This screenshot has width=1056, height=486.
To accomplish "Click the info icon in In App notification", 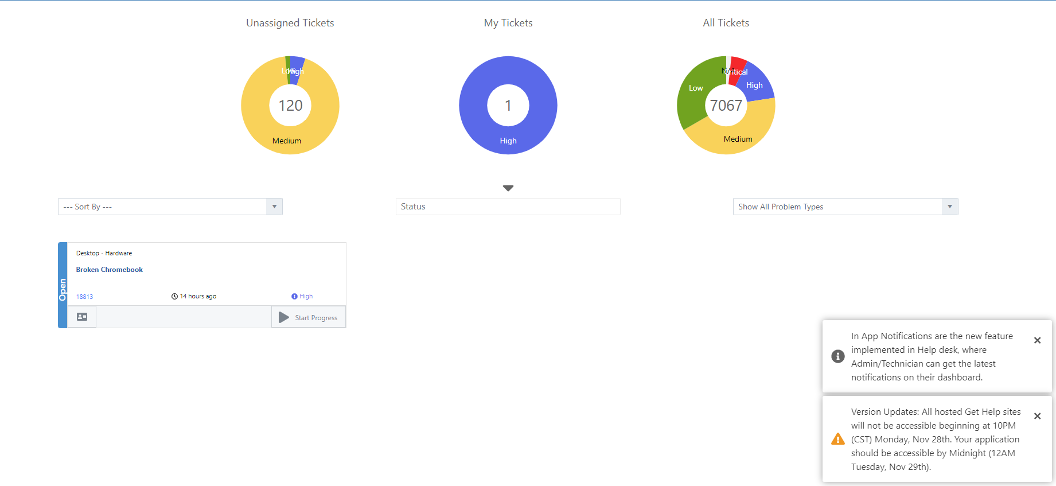I will click(x=838, y=356).
